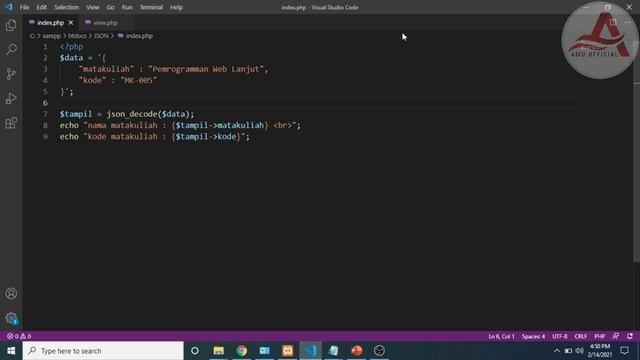The width and height of the screenshot is (640, 360).
Task: Click the battery icon in system tray
Action: (x=568, y=351)
